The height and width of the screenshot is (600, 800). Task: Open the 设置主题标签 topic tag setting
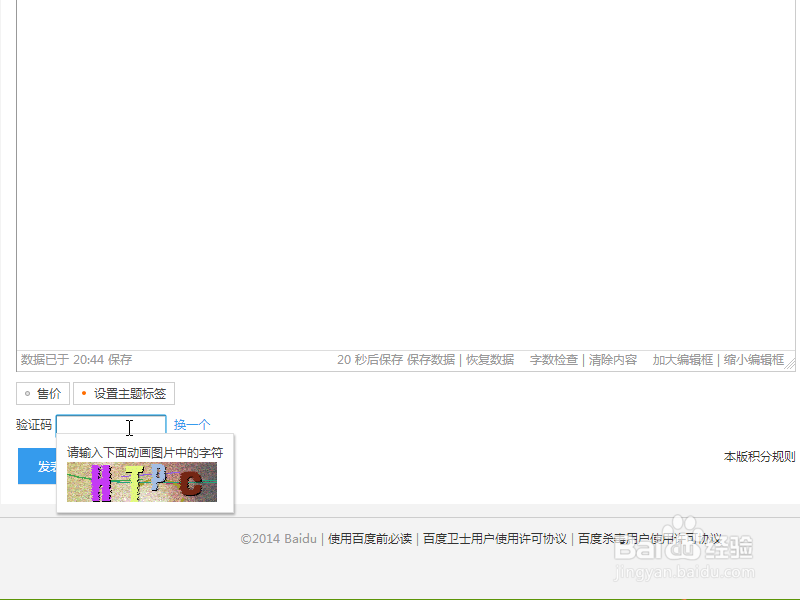click(123, 392)
